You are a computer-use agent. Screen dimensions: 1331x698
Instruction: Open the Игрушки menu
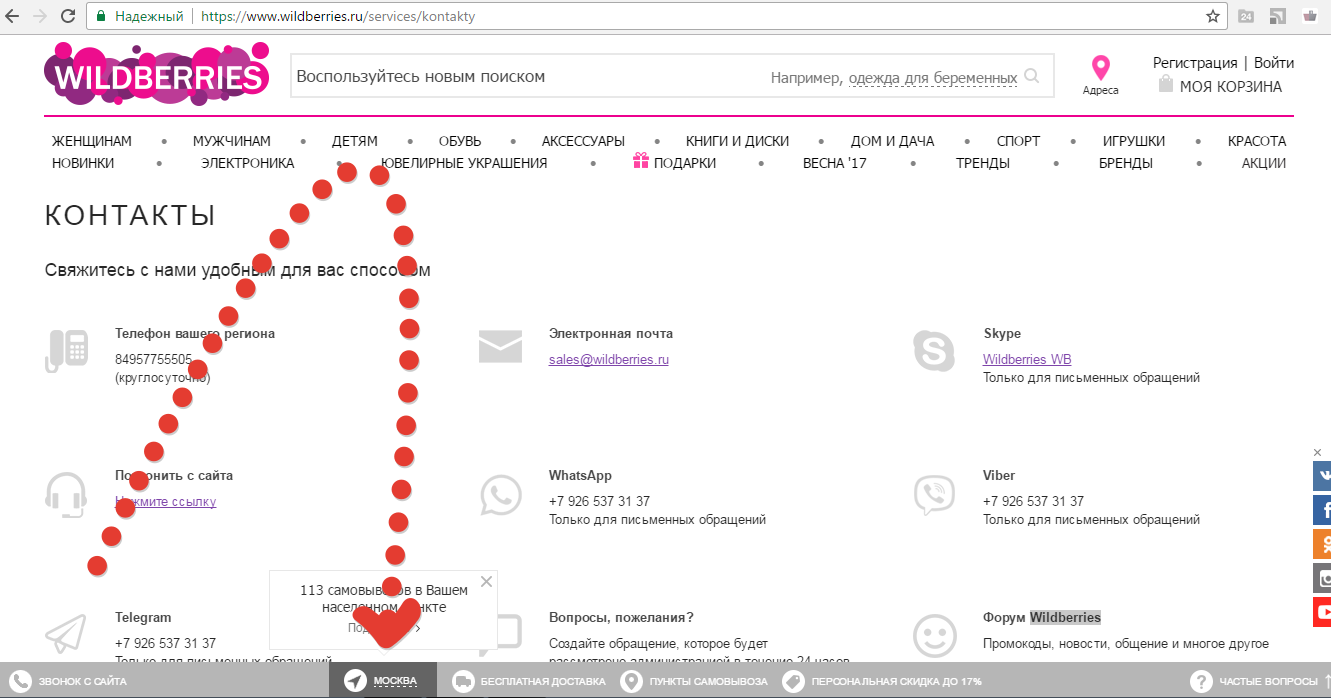(1134, 141)
